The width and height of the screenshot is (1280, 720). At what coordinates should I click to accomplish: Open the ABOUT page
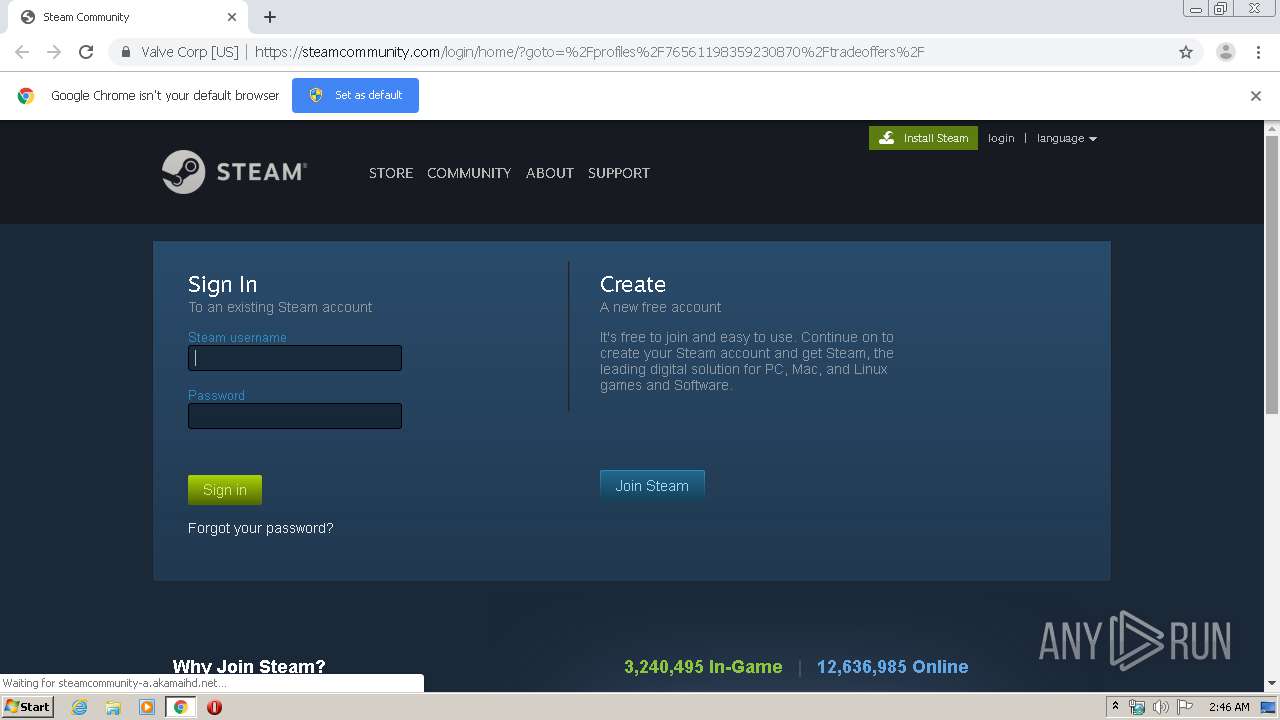click(550, 173)
